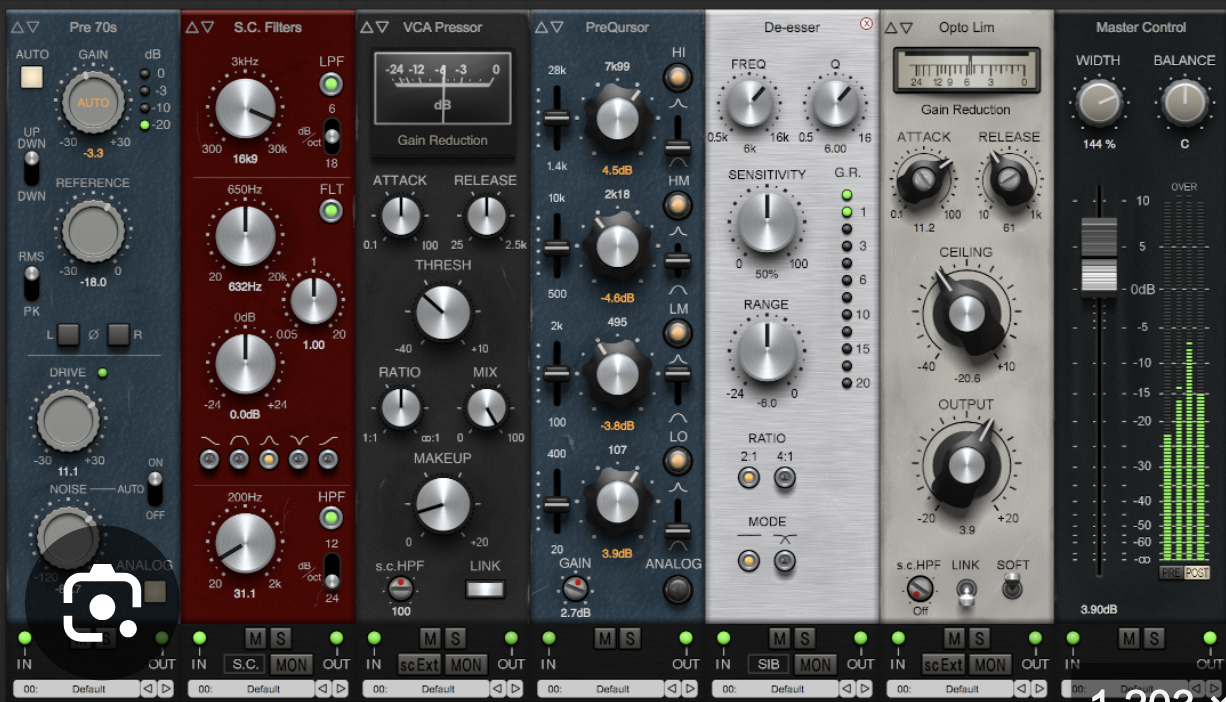
Task: Switch the Master Control meter to POST
Action: point(1196,573)
